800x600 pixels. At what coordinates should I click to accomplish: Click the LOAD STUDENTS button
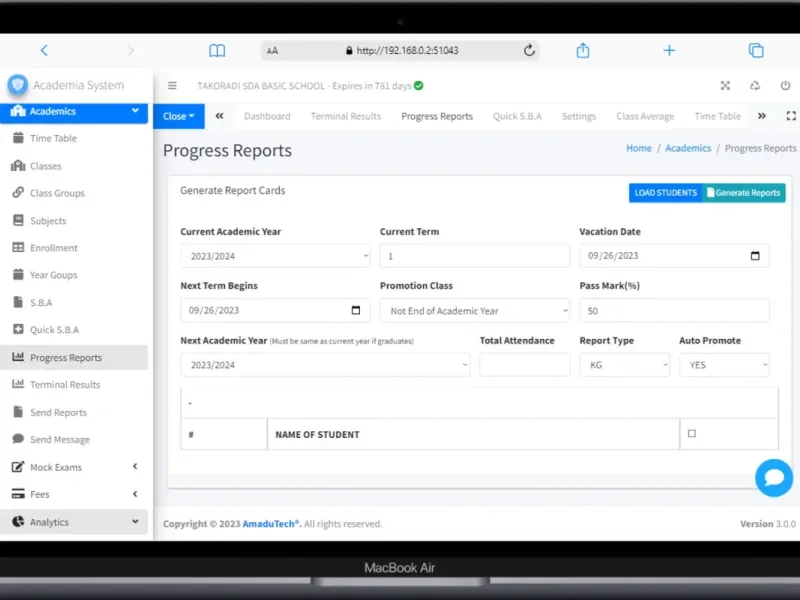point(665,193)
